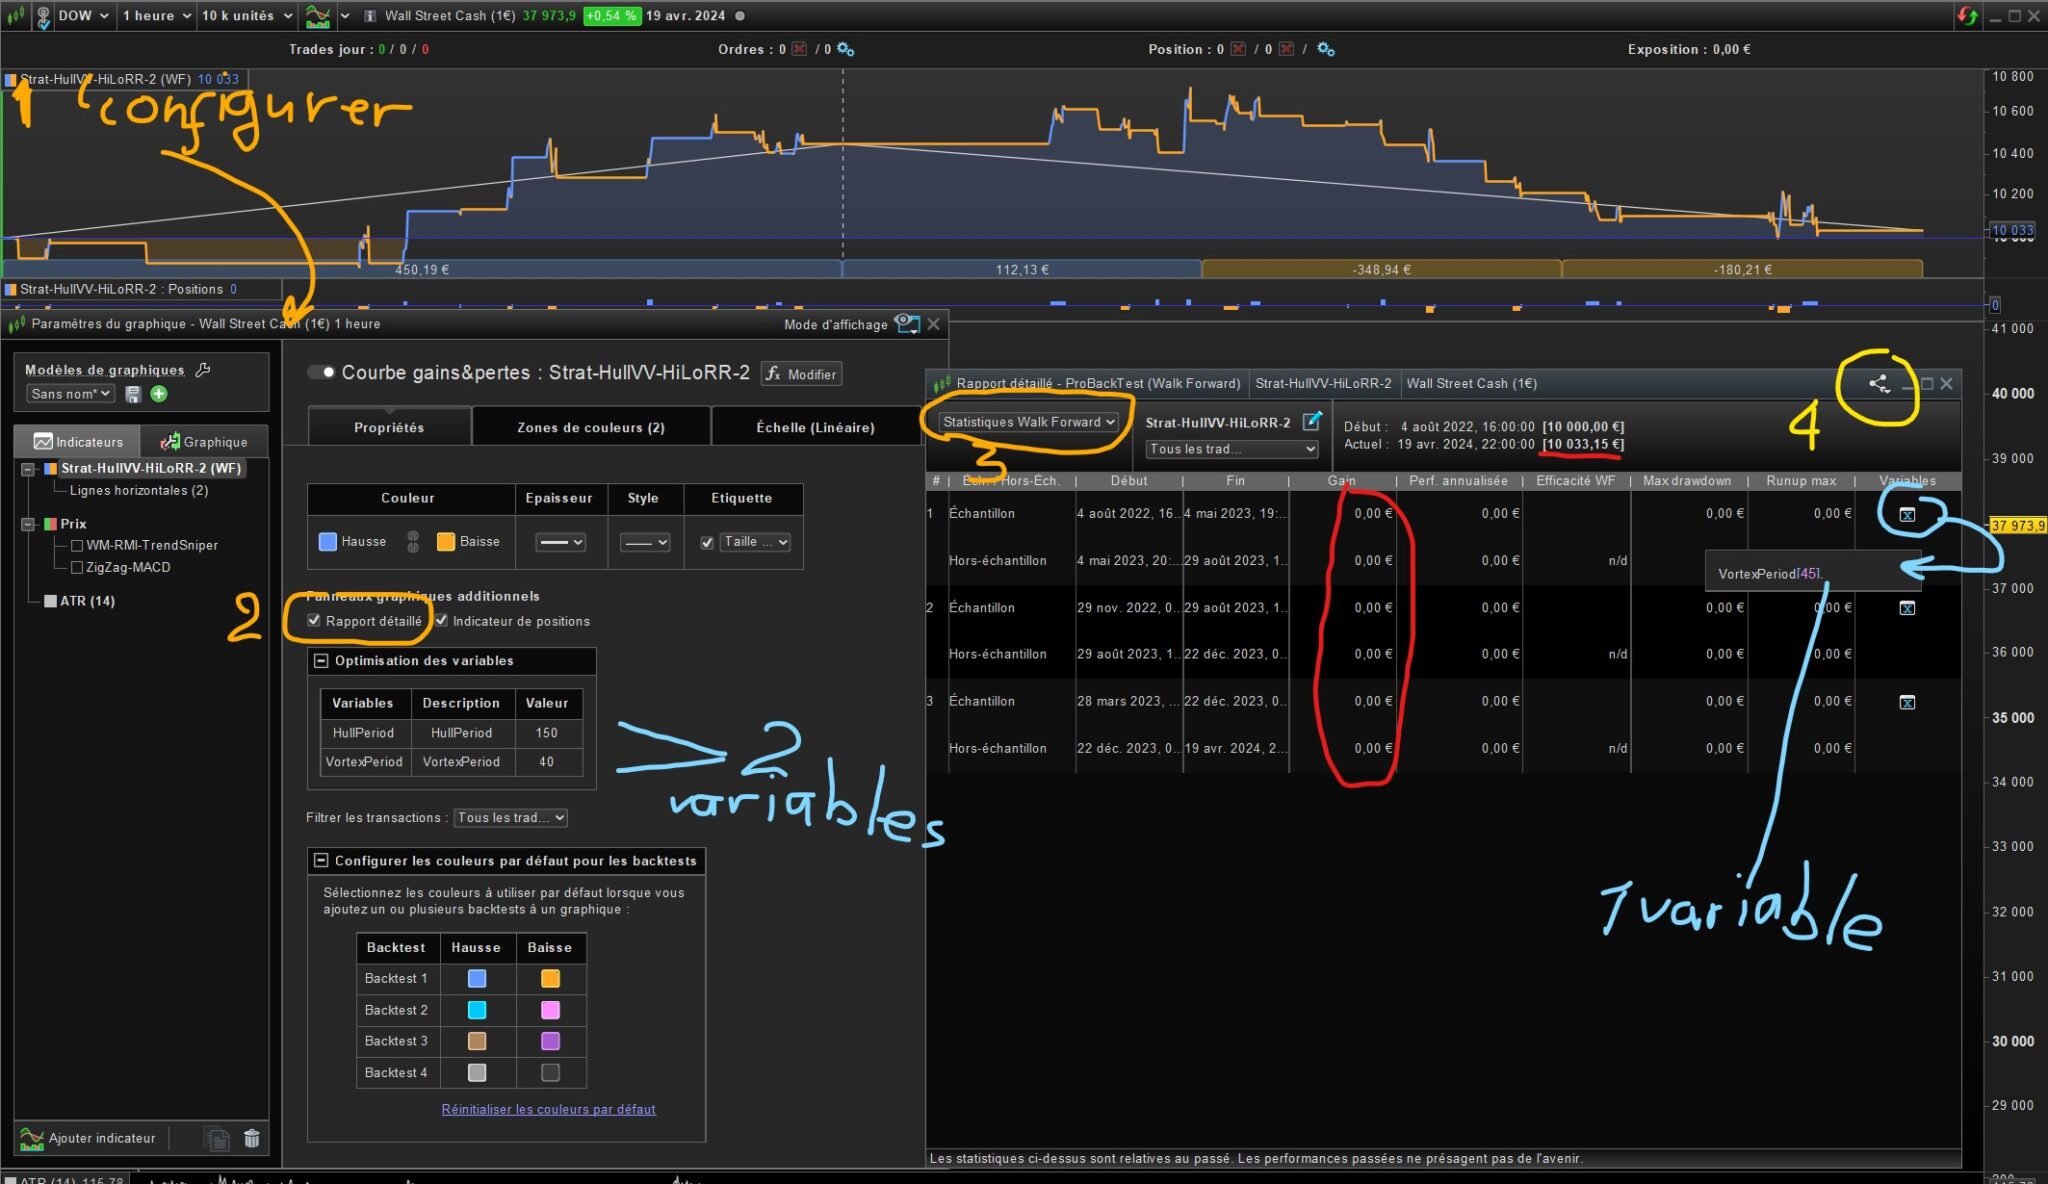Switch to the Zones de couleurs (2) tab
Screen dimensions: 2048x1184
click(590, 427)
